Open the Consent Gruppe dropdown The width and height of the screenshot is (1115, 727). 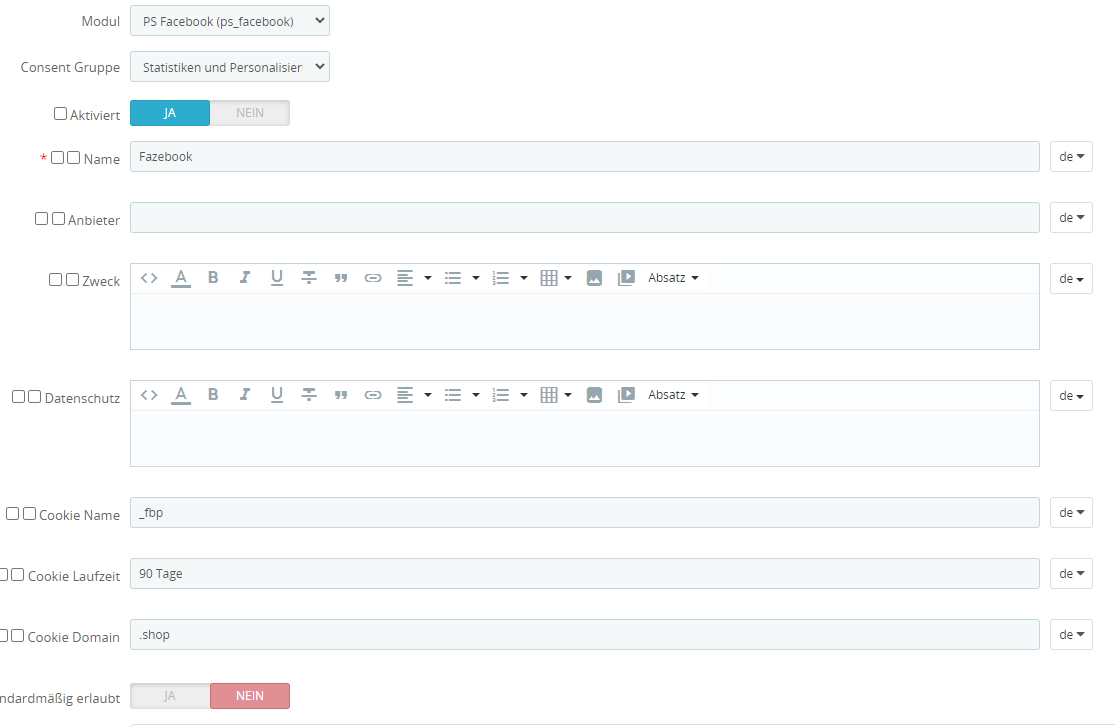[x=230, y=67]
